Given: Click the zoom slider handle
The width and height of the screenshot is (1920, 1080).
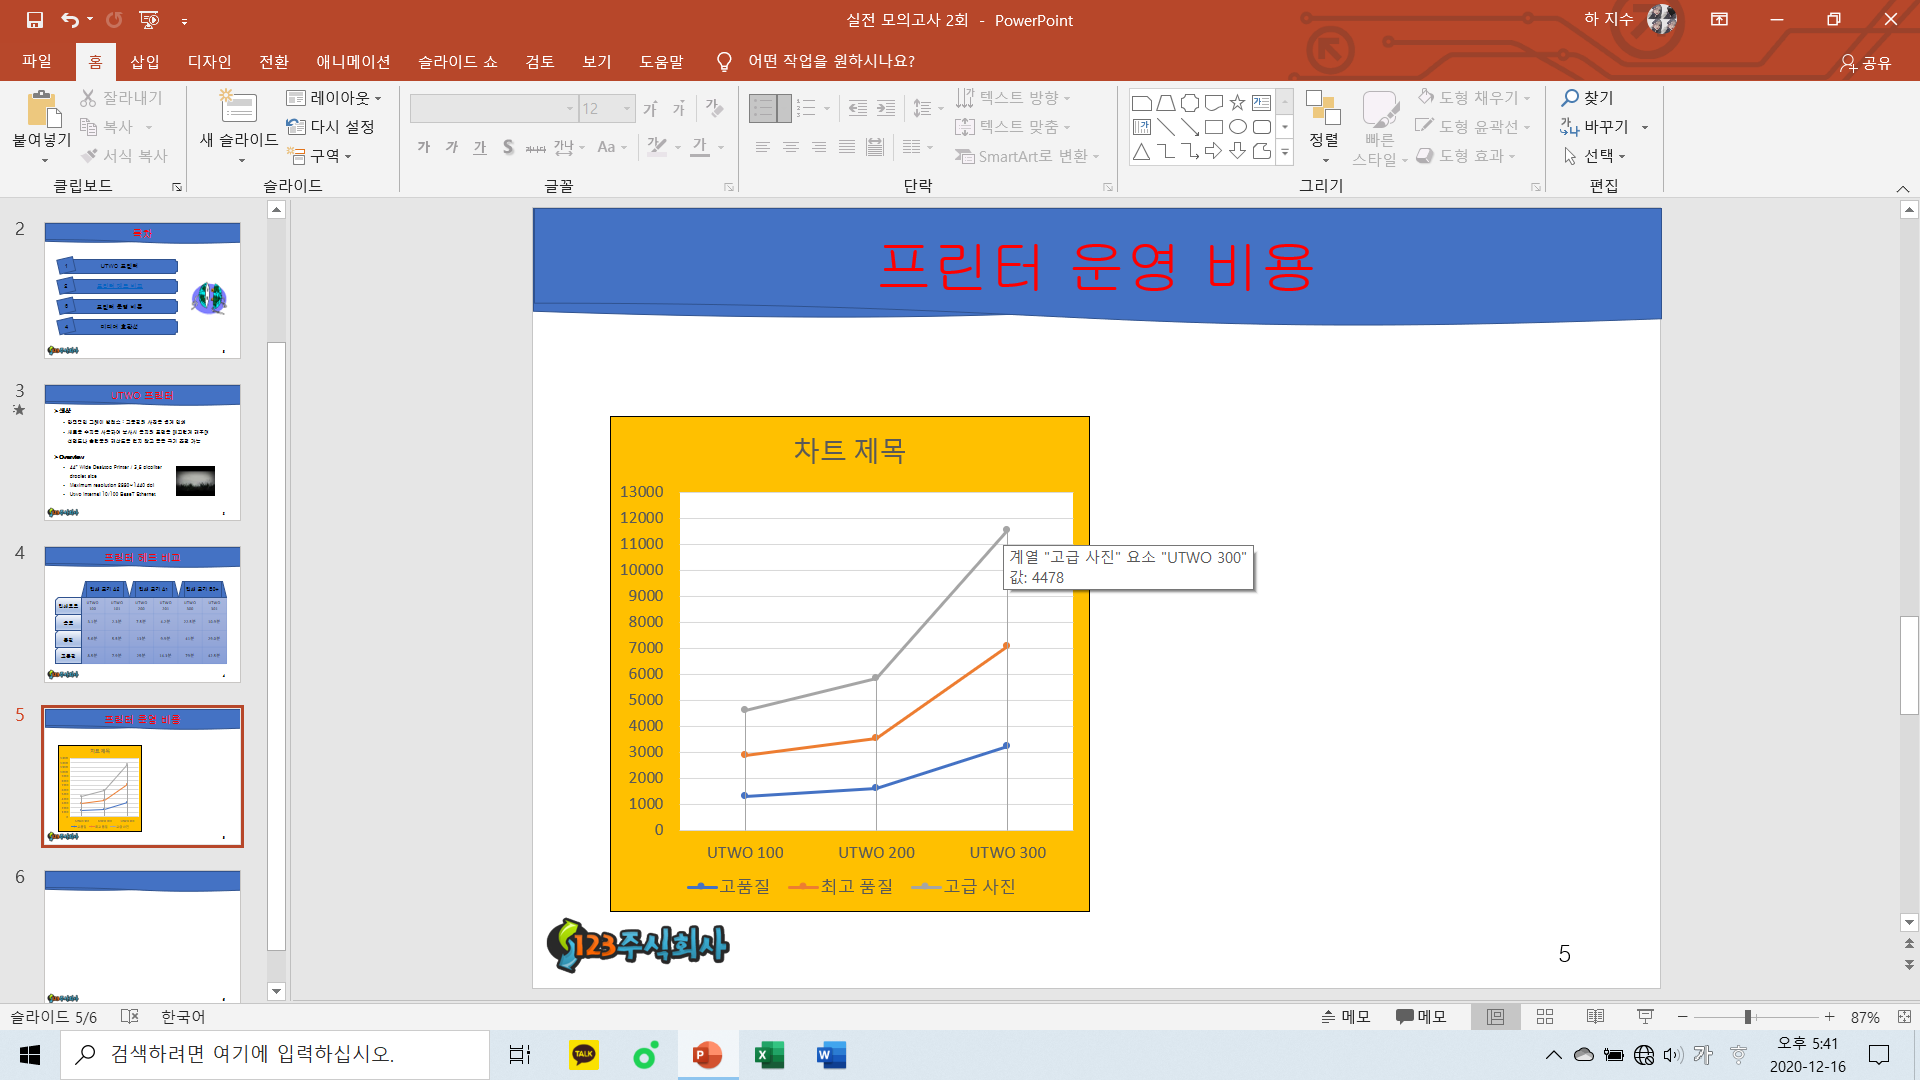Looking at the screenshot, I should (1748, 1017).
